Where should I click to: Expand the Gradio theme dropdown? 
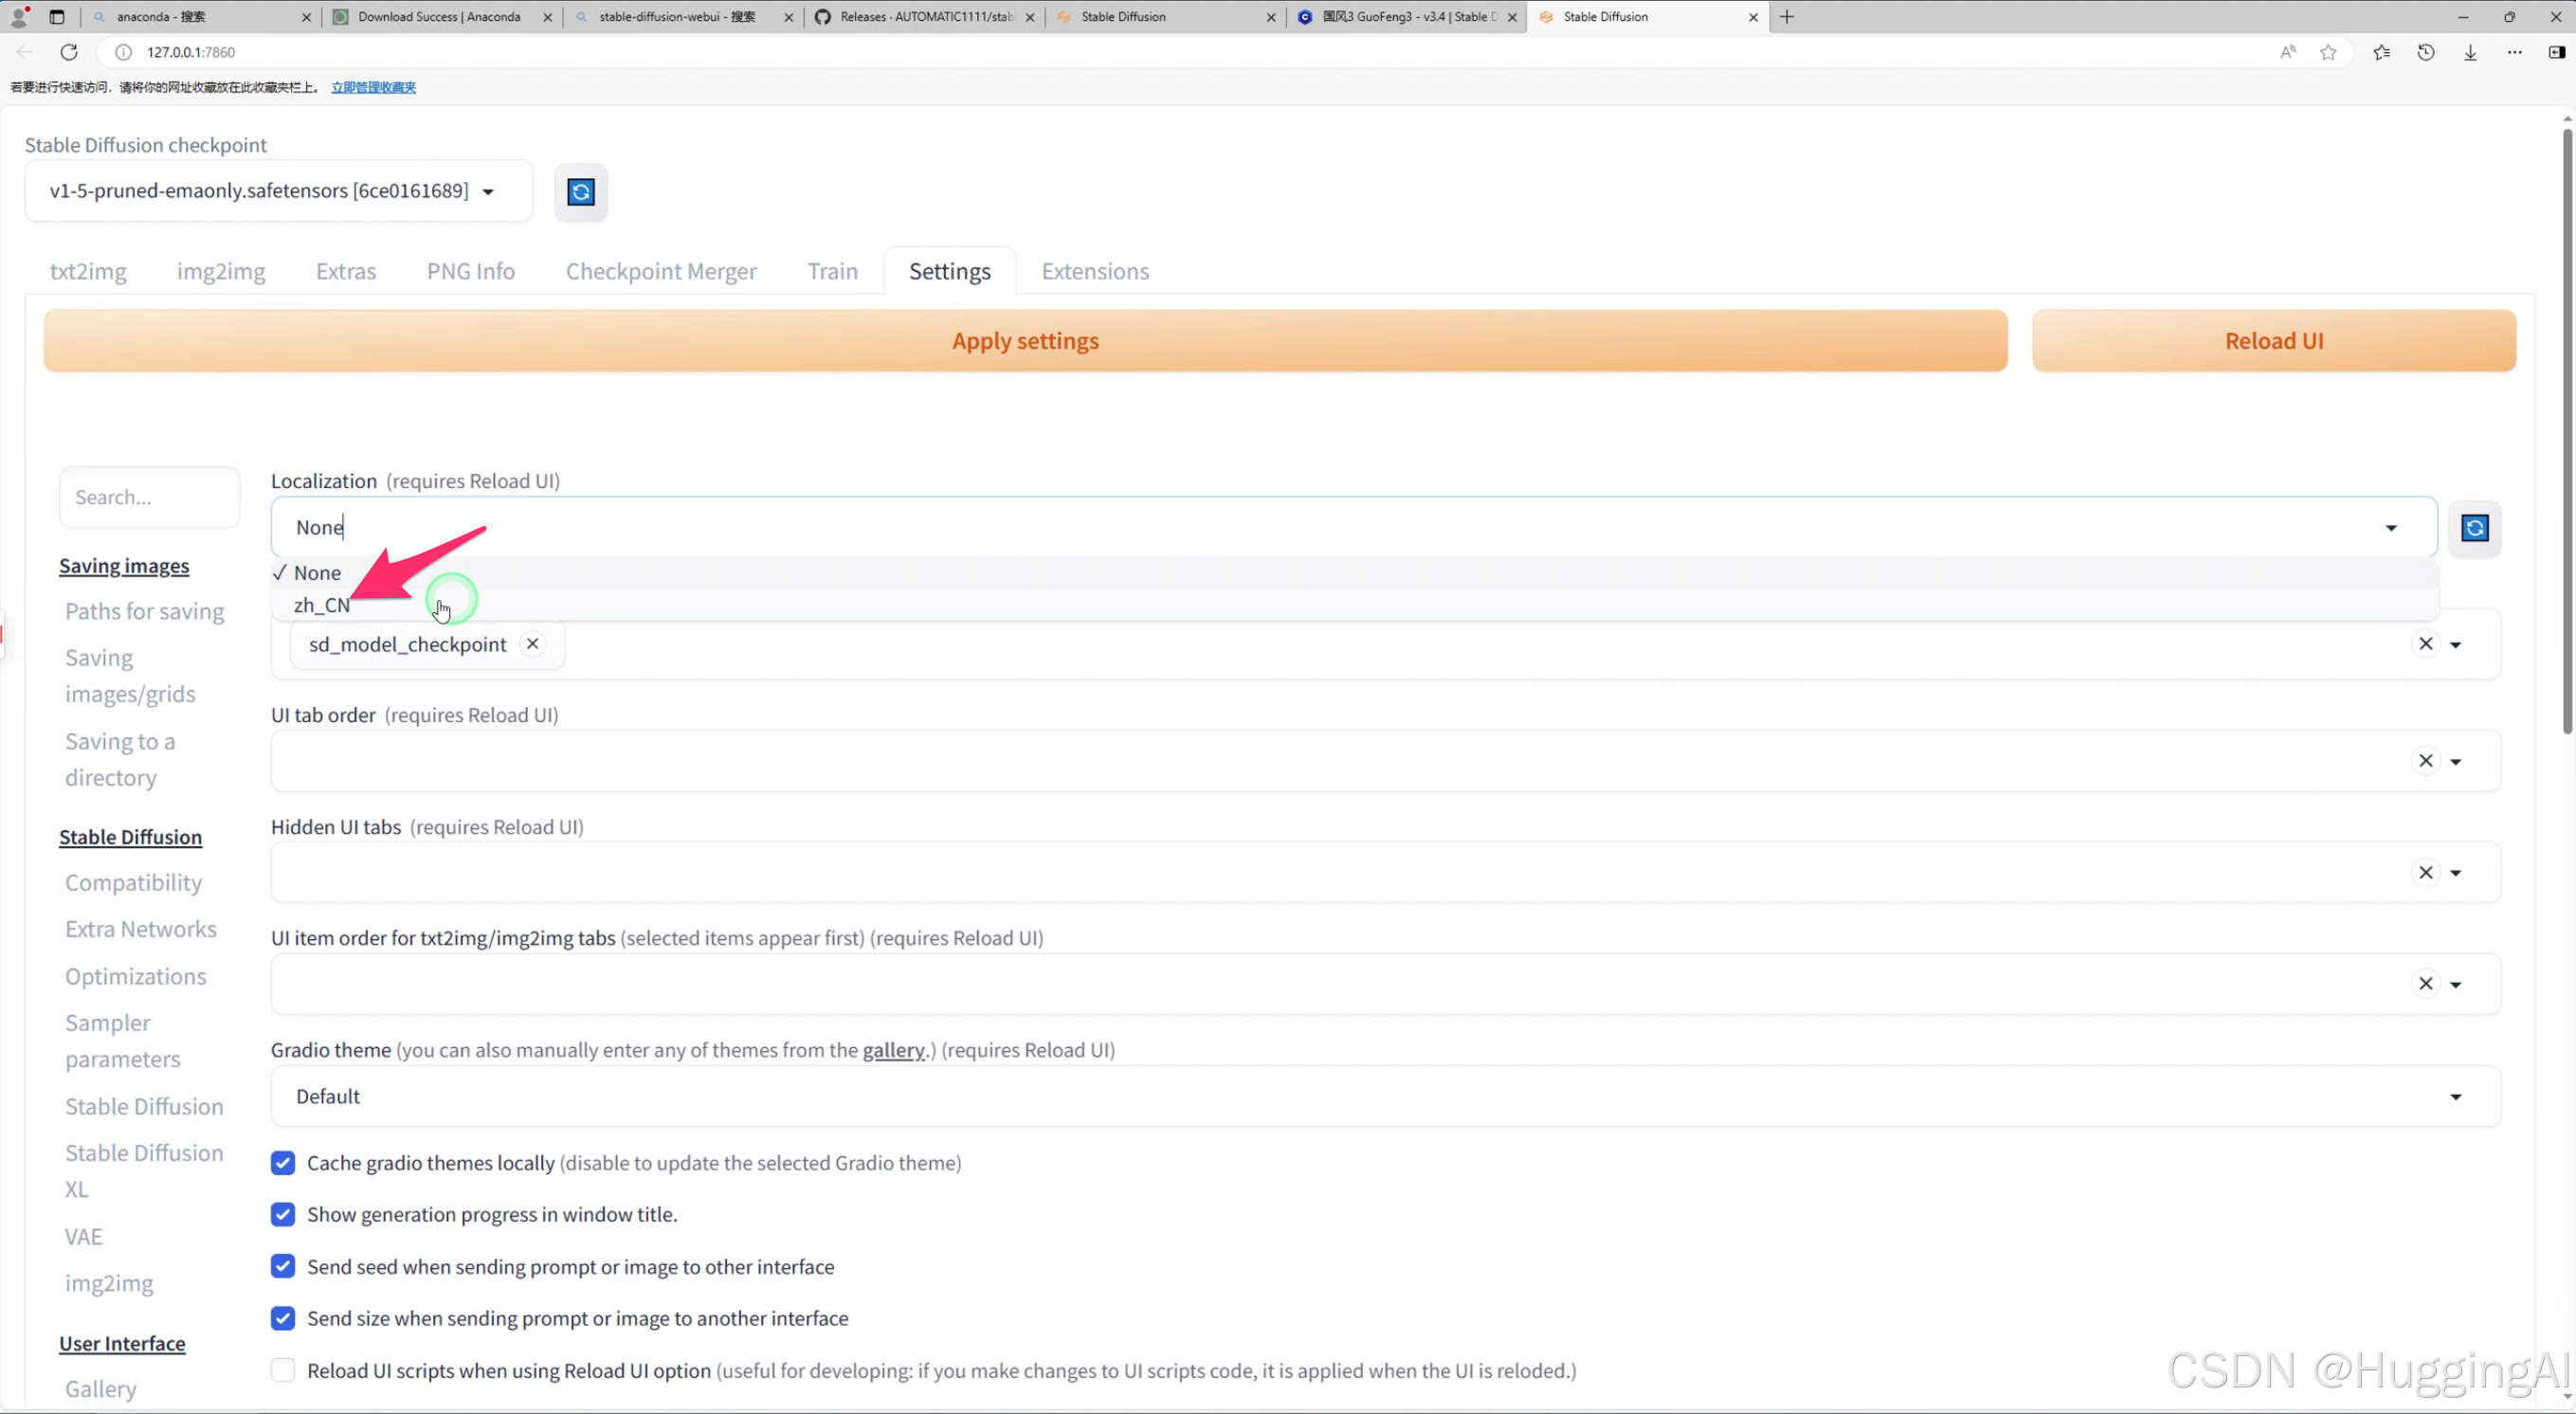[2455, 1096]
